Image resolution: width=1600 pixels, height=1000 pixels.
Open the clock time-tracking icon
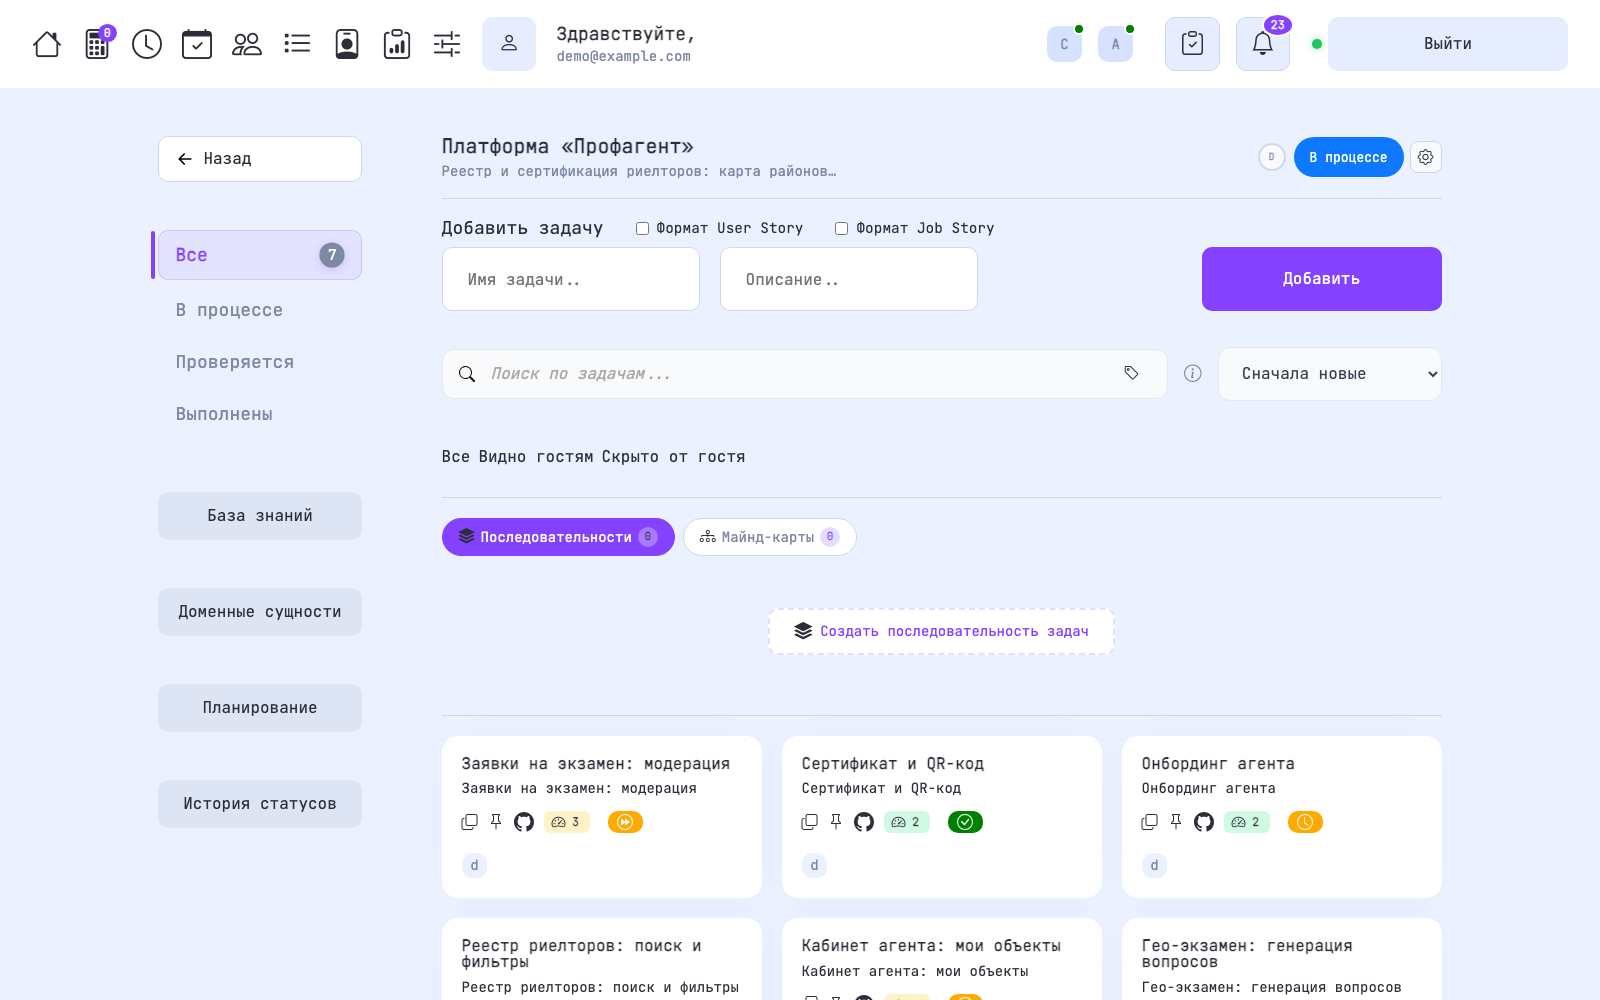[147, 44]
